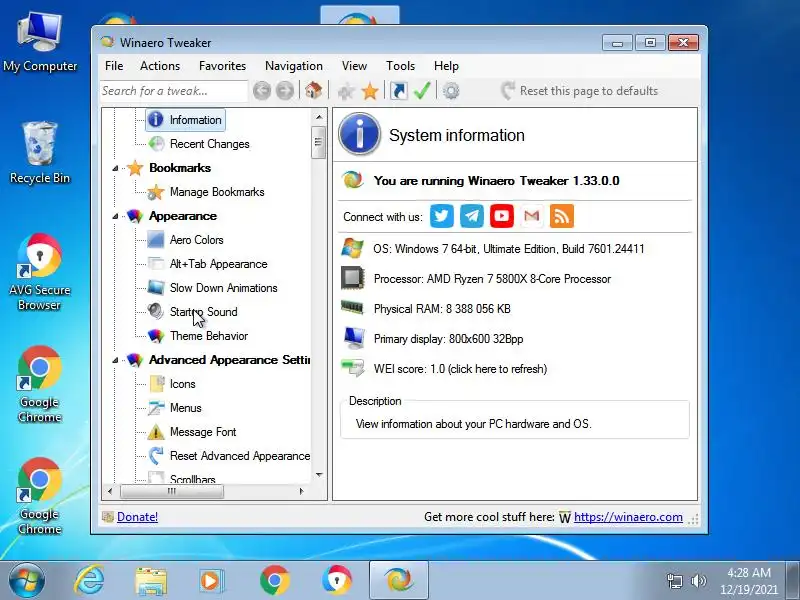
Task: Go to the Home page icon
Action: [313, 90]
